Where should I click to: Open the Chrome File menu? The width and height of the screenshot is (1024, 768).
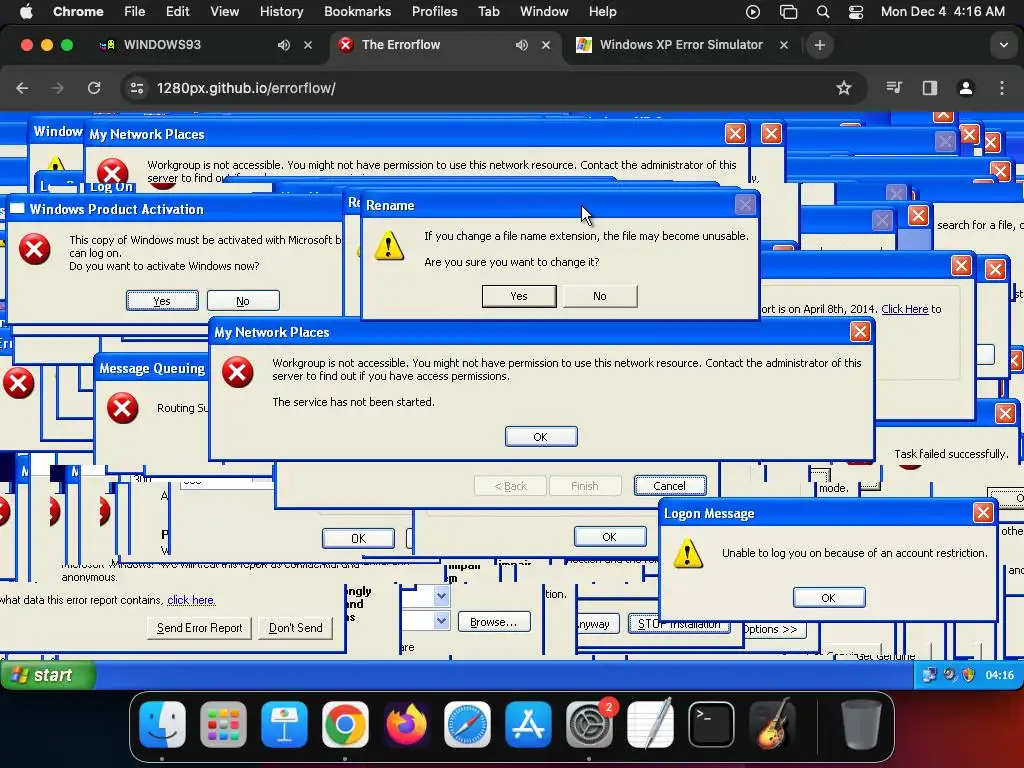click(x=135, y=12)
